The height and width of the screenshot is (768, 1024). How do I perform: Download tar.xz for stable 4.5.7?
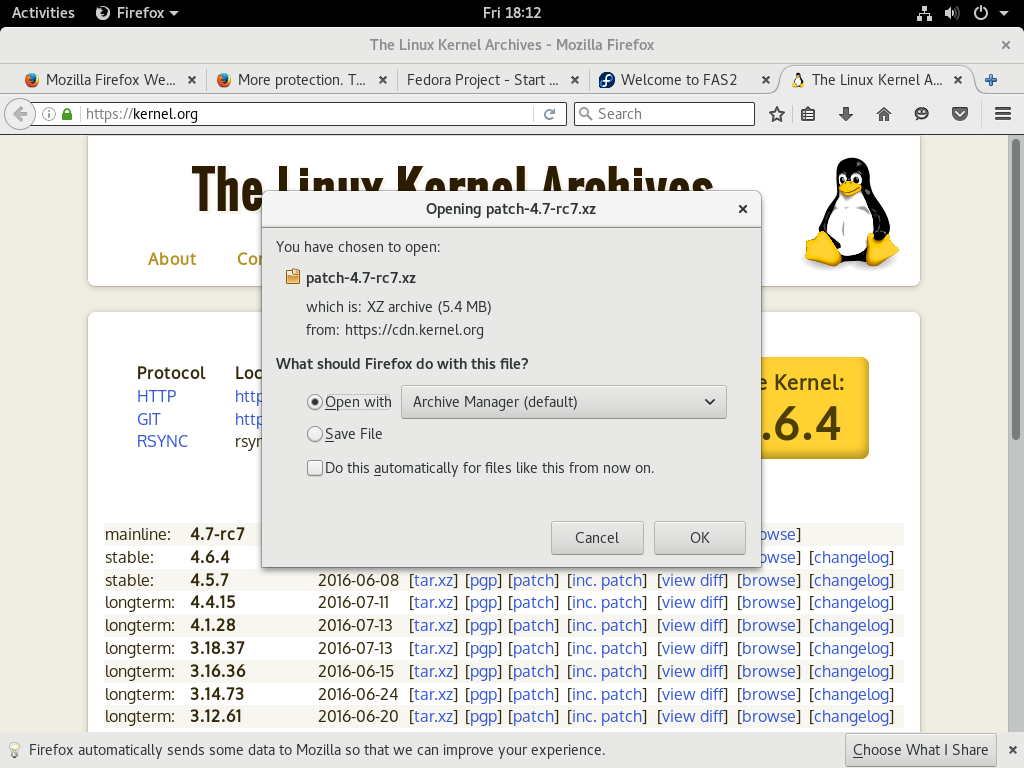(434, 581)
